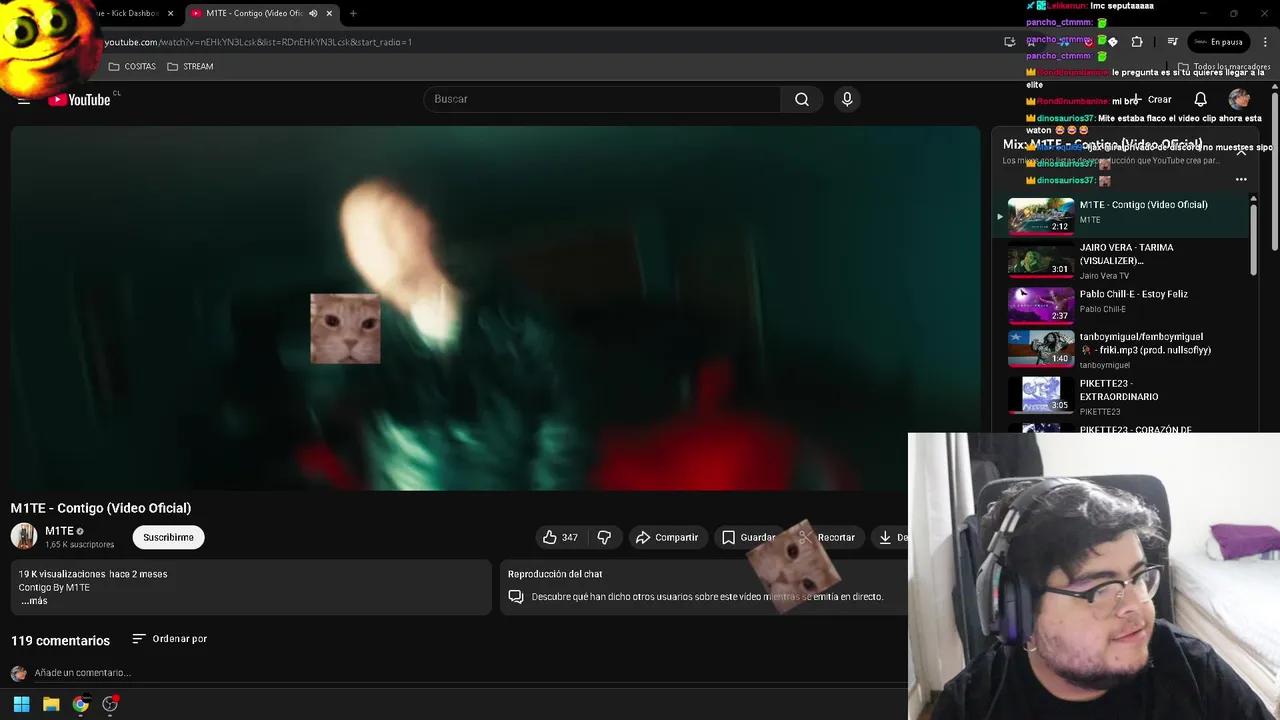Image resolution: width=1280 pixels, height=720 pixels.
Task: Like the video with thumbs-up button
Action: click(560, 537)
